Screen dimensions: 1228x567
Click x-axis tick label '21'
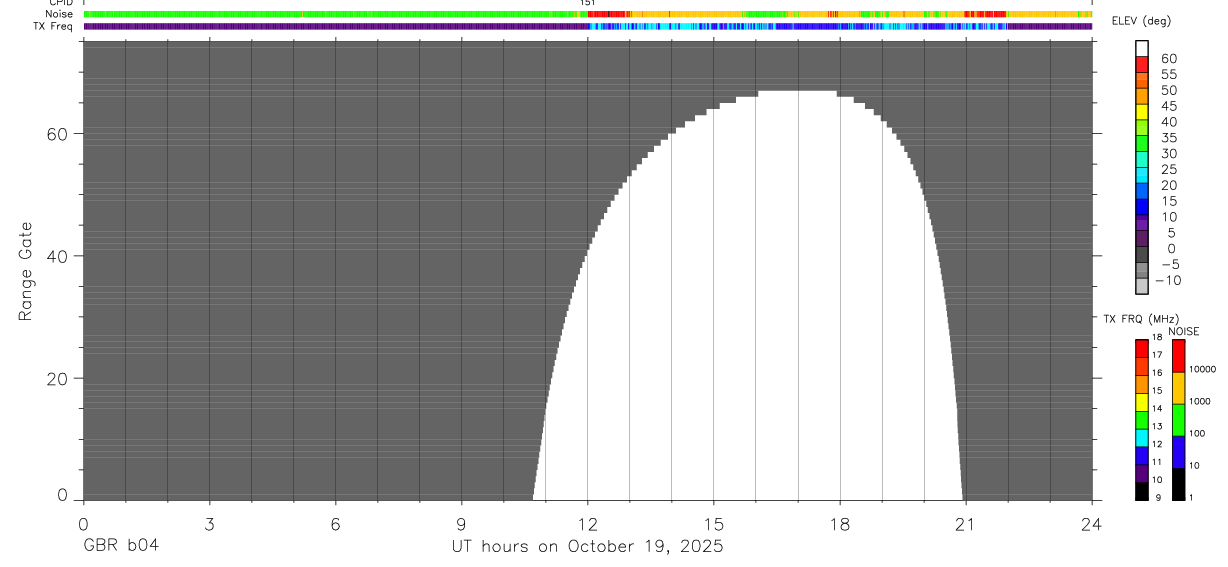coord(966,523)
